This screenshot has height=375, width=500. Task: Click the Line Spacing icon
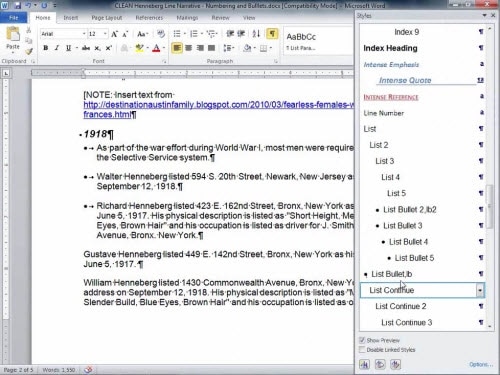(x=227, y=48)
